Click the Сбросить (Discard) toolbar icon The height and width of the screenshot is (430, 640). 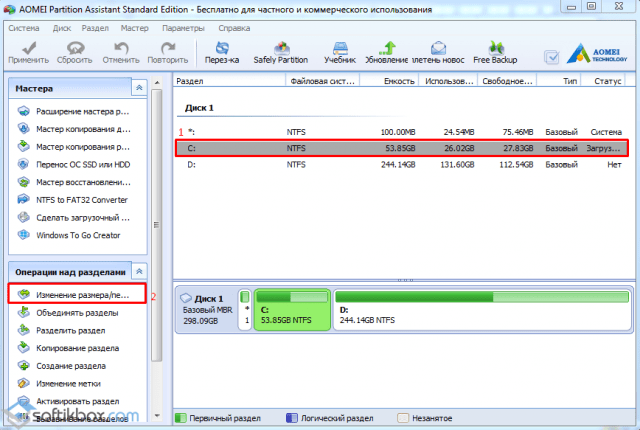point(75,48)
